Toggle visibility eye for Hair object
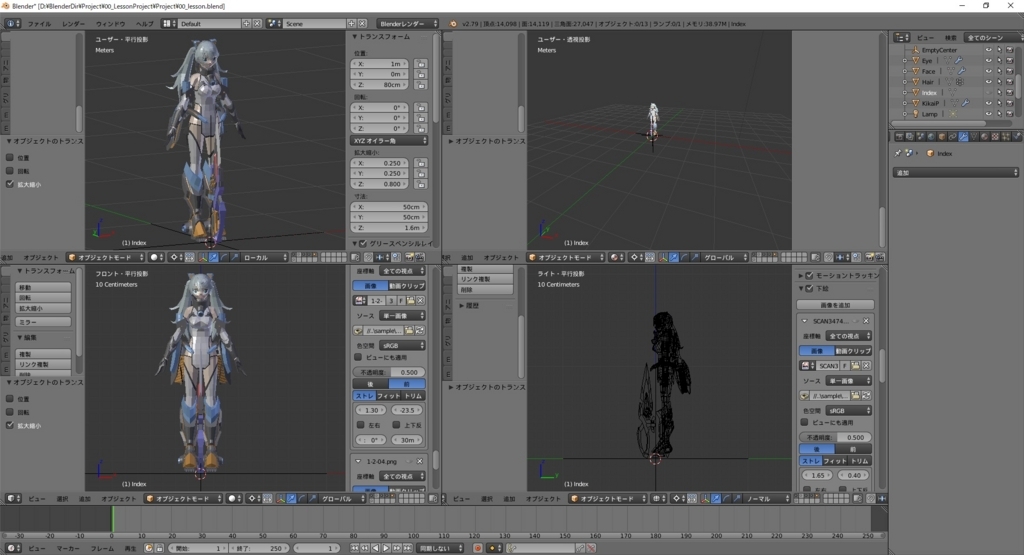The height and width of the screenshot is (555, 1024). click(988, 82)
